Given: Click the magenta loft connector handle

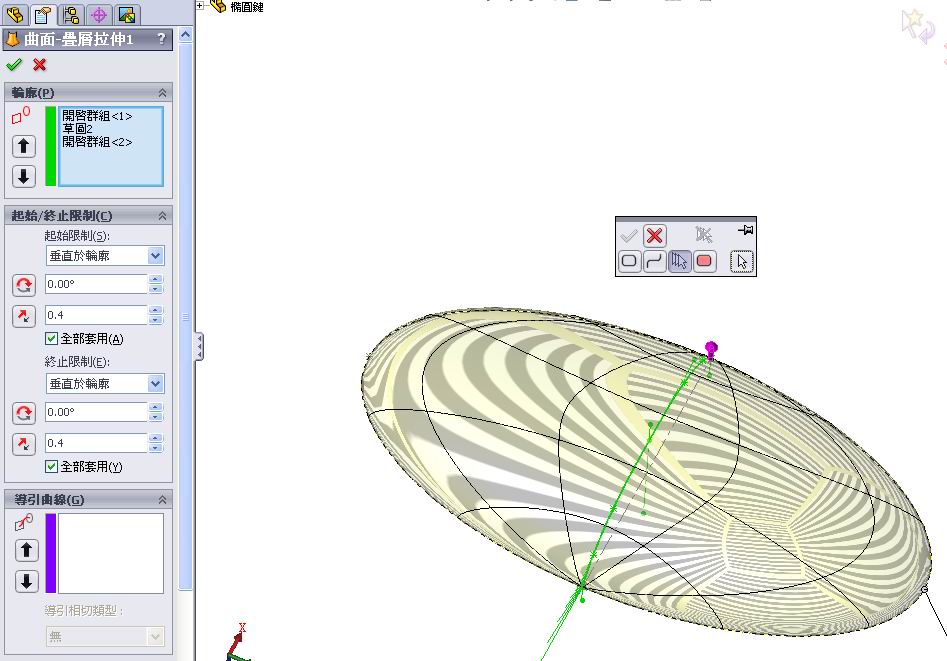Looking at the screenshot, I should [711, 349].
